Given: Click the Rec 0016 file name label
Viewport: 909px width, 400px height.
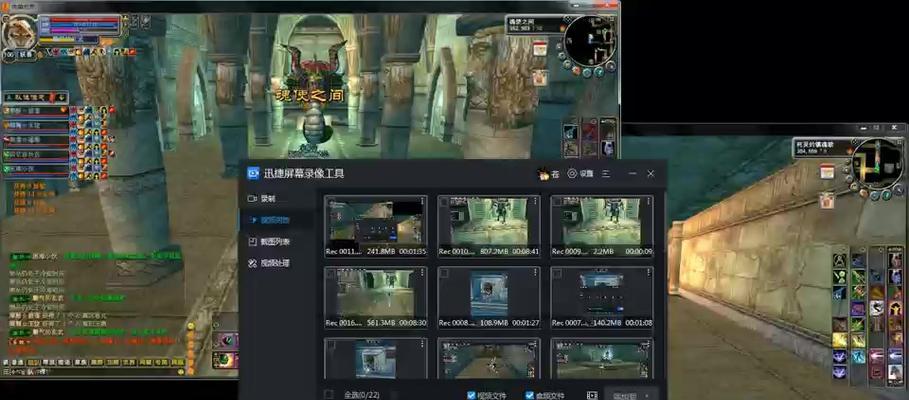Looking at the screenshot, I should pos(344,323).
